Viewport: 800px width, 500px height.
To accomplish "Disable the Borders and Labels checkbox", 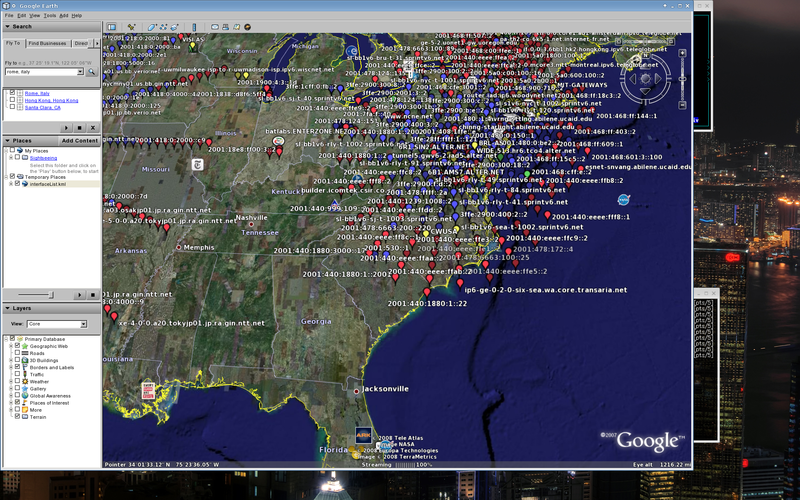I will pos(17,367).
